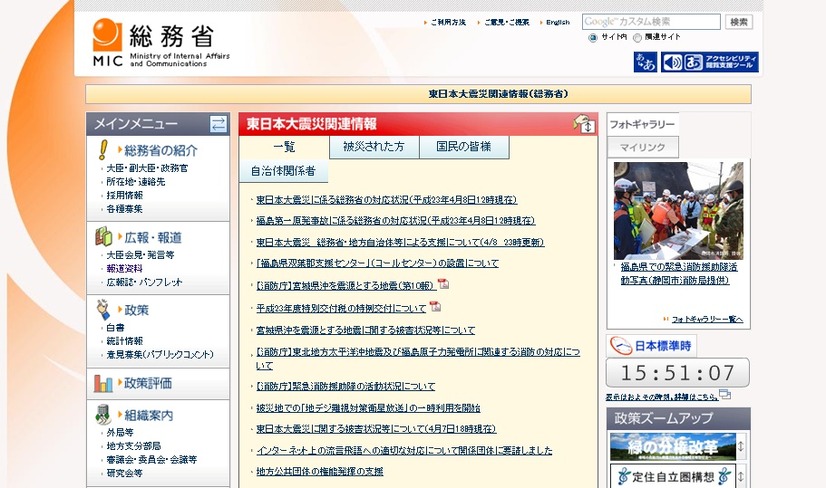Open 統計情報 link
Viewport: 826px width, 488px height.
click(x=125, y=341)
